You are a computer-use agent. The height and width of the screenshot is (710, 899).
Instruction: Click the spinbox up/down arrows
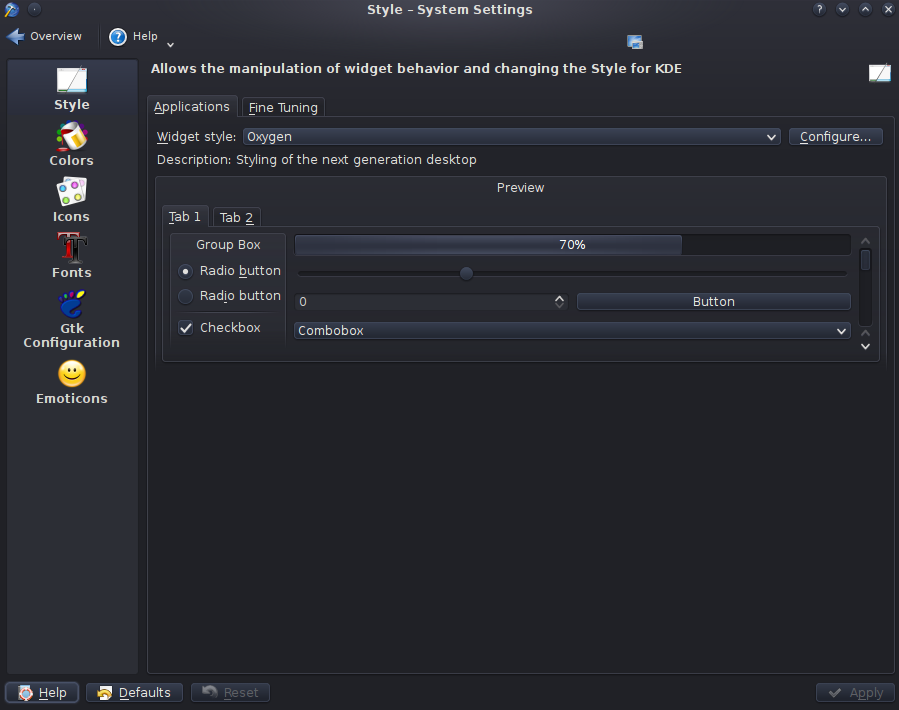click(x=560, y=302)
